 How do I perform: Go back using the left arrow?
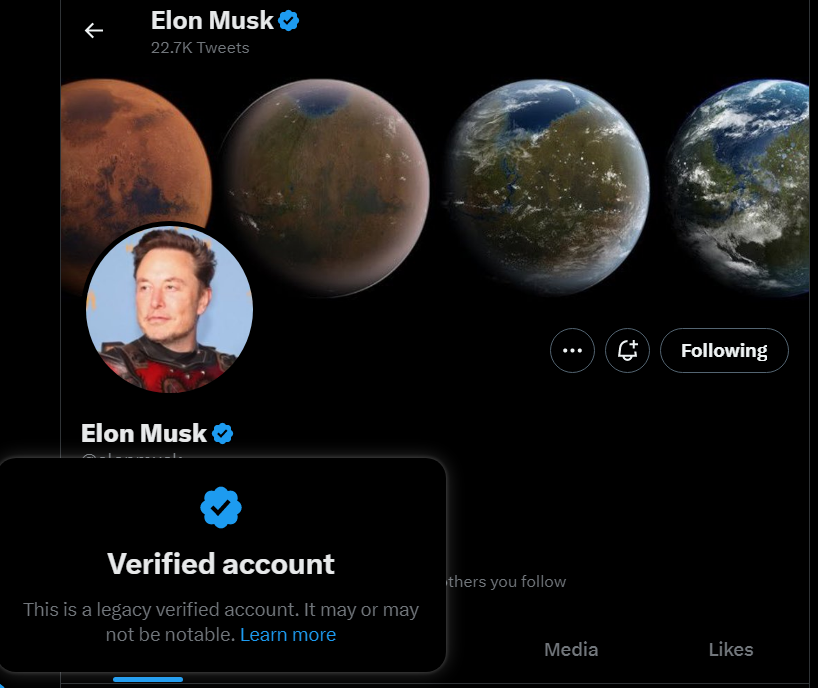coord(94,31)
